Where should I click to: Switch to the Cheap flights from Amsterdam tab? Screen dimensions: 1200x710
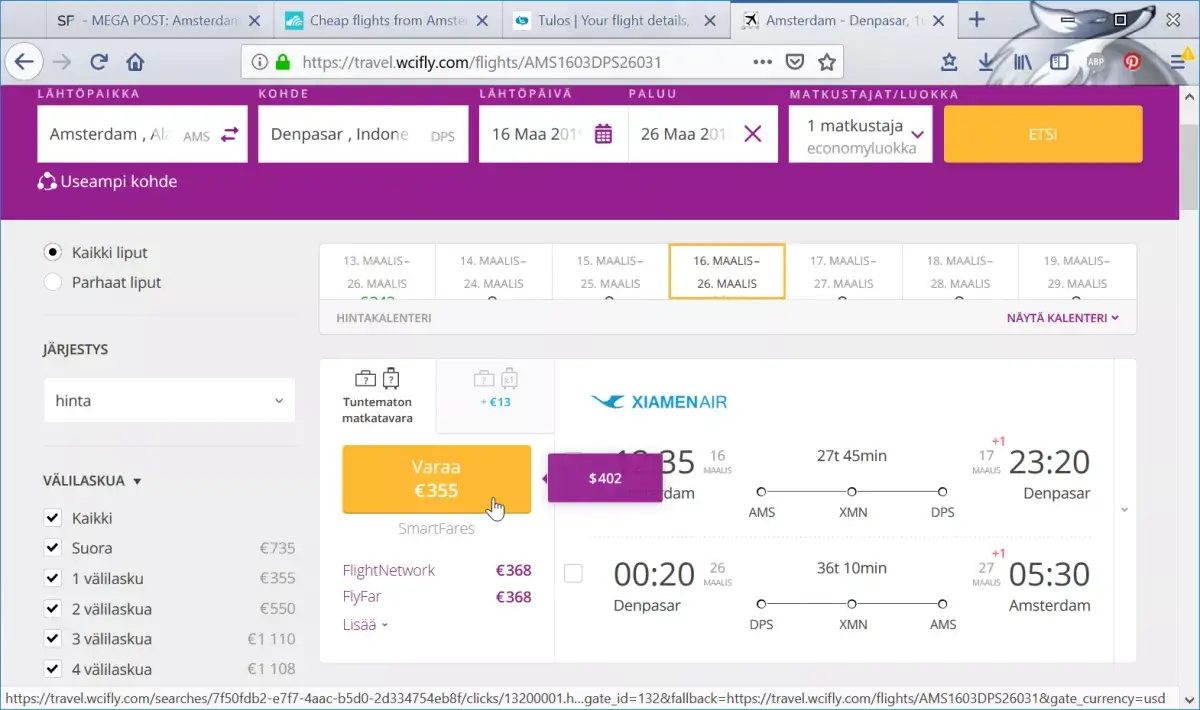pyautogui.click(x=388, y=20)
